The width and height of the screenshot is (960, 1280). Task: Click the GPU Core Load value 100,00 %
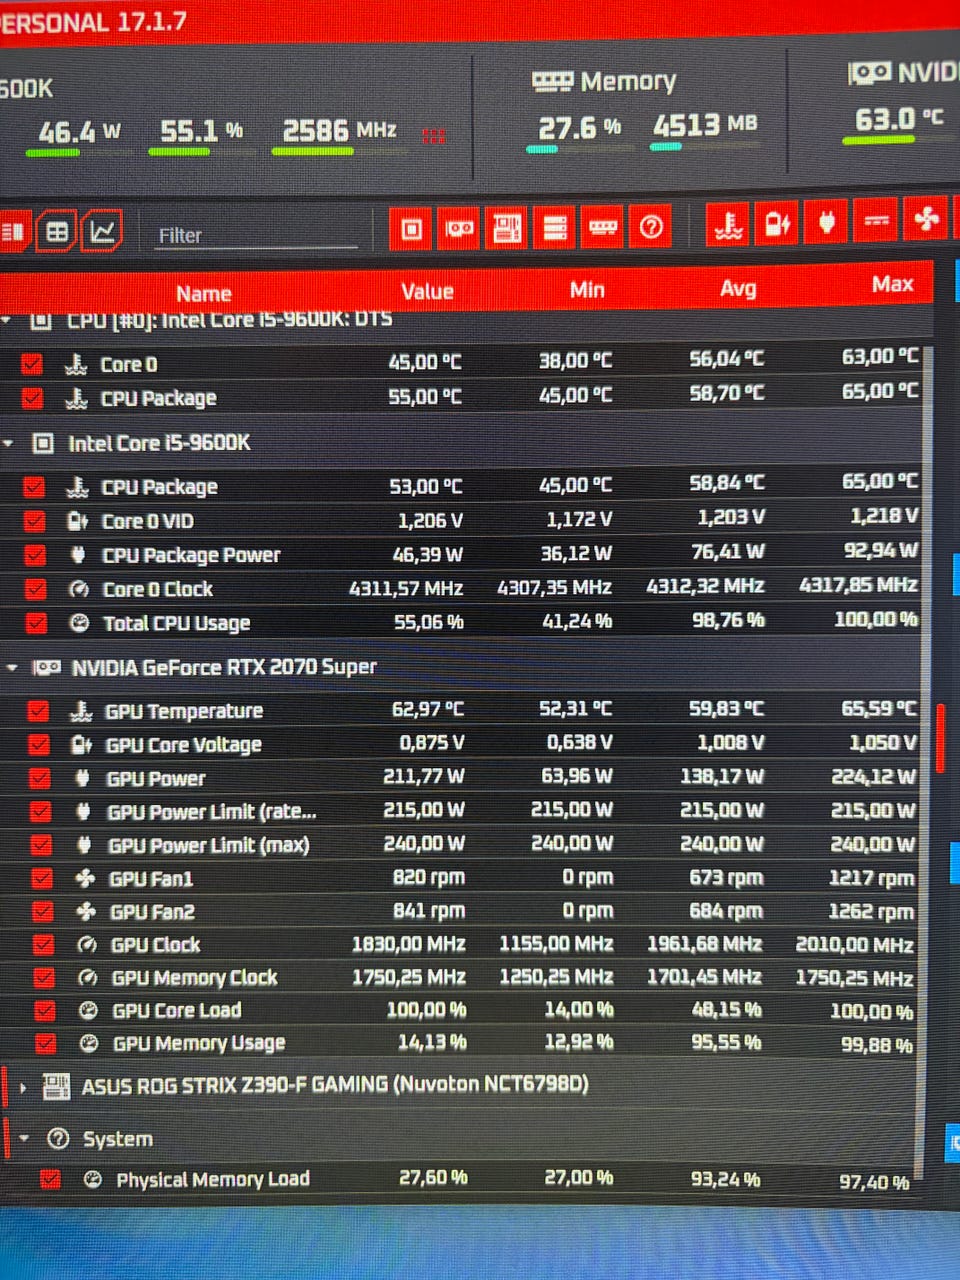pos(427,1010)
